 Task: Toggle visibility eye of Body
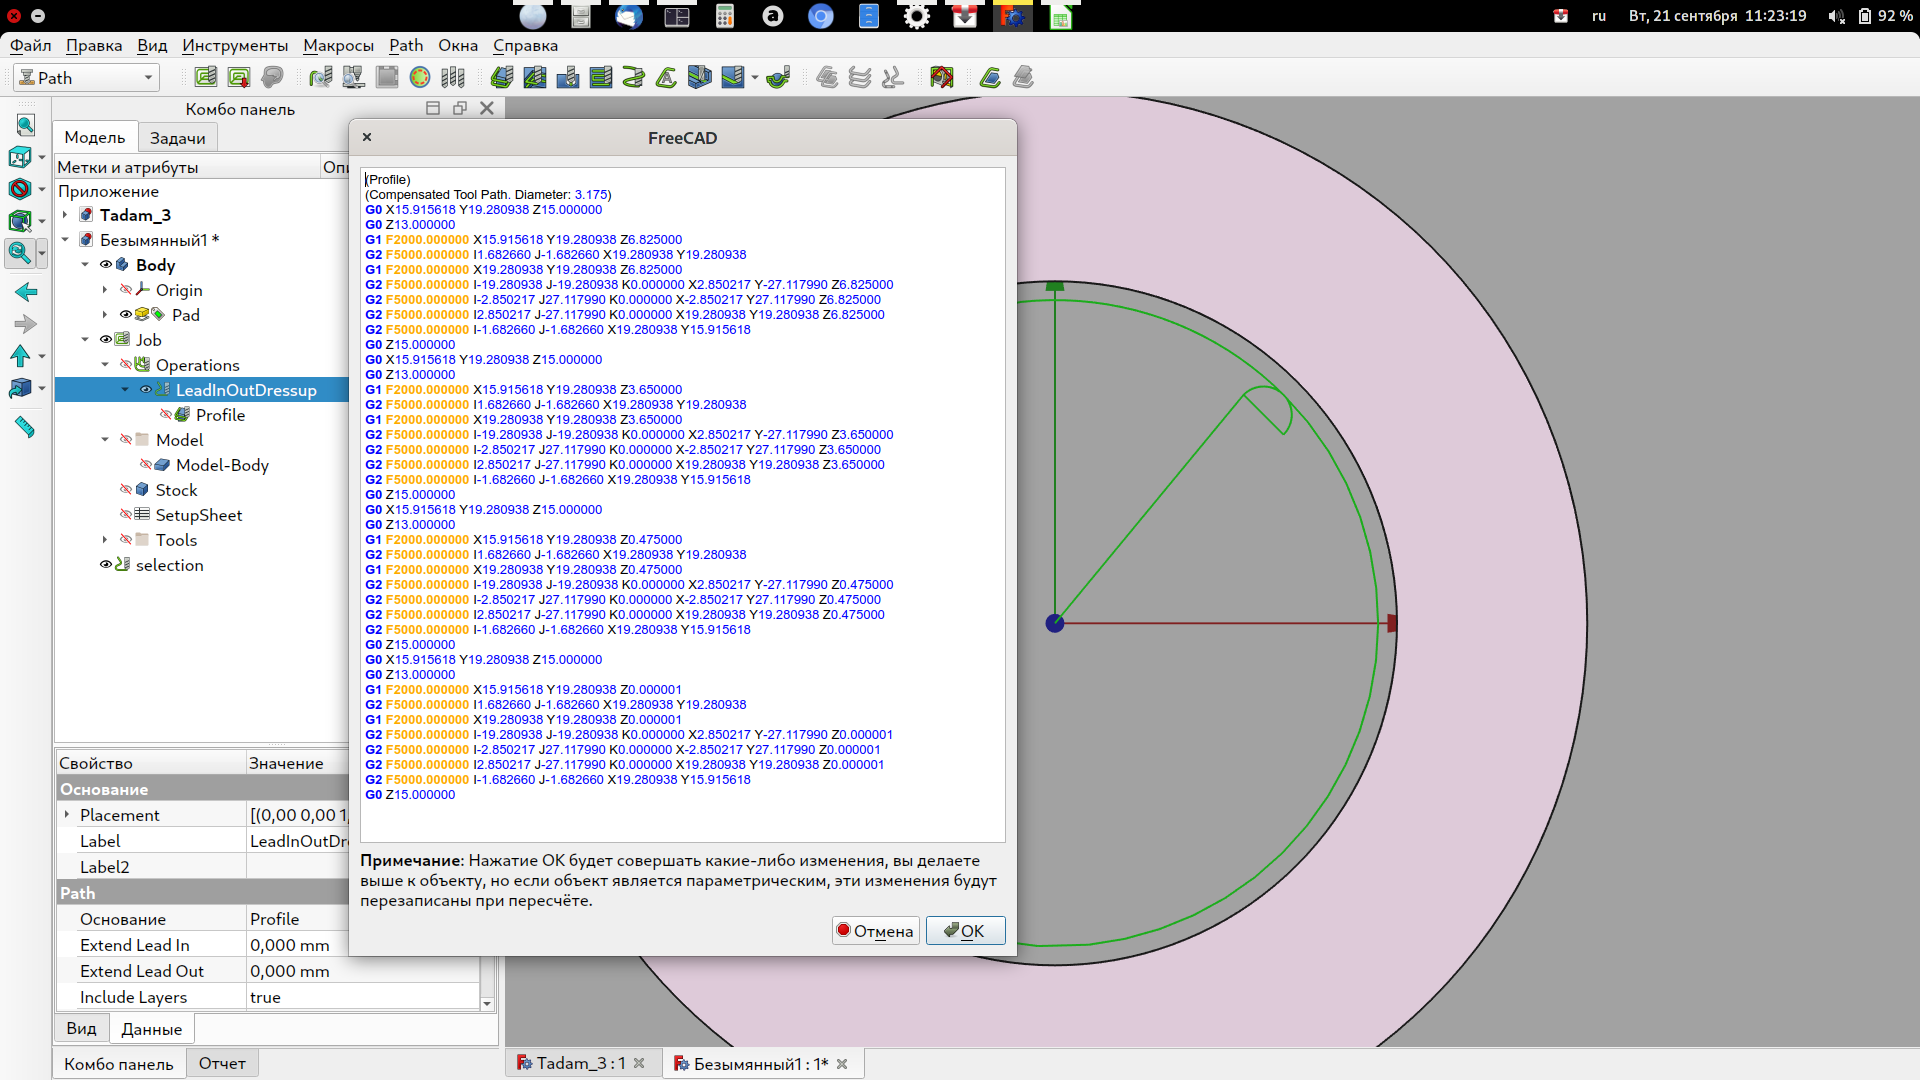pyautogui.click(x=105, y=265)
